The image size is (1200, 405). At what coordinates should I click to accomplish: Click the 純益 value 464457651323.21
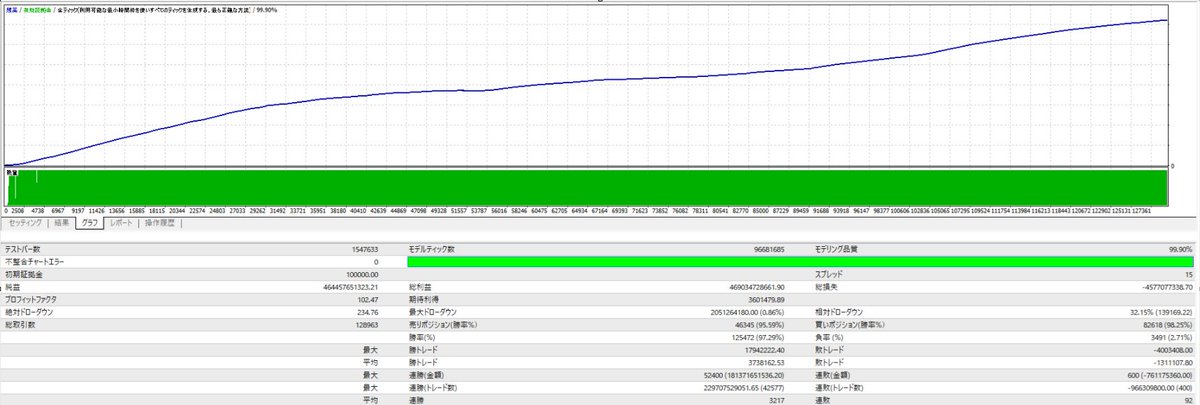[x=351, y=287]
